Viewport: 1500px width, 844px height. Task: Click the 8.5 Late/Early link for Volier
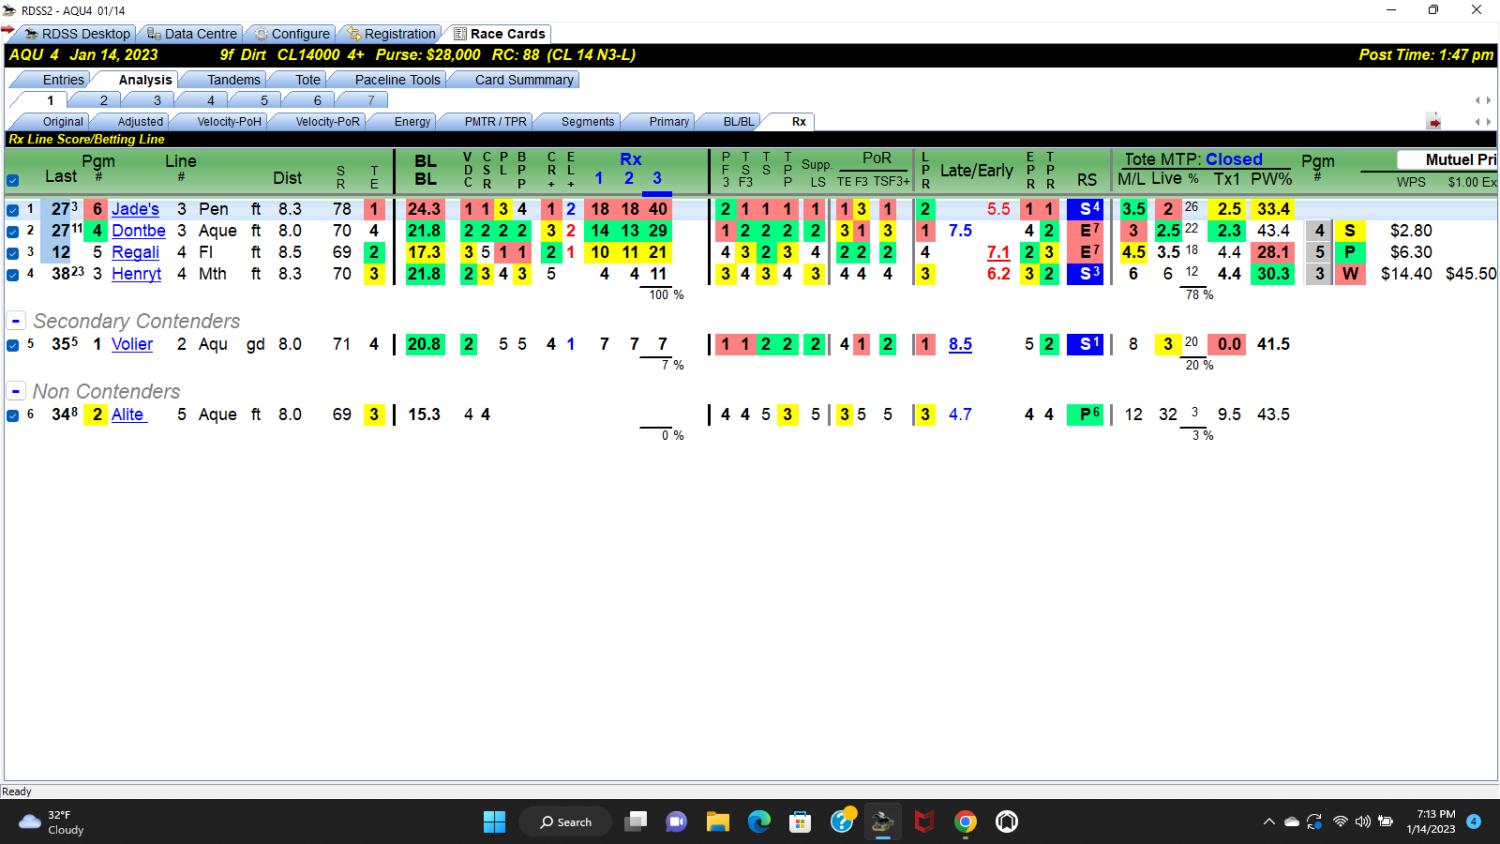(960, 344)
